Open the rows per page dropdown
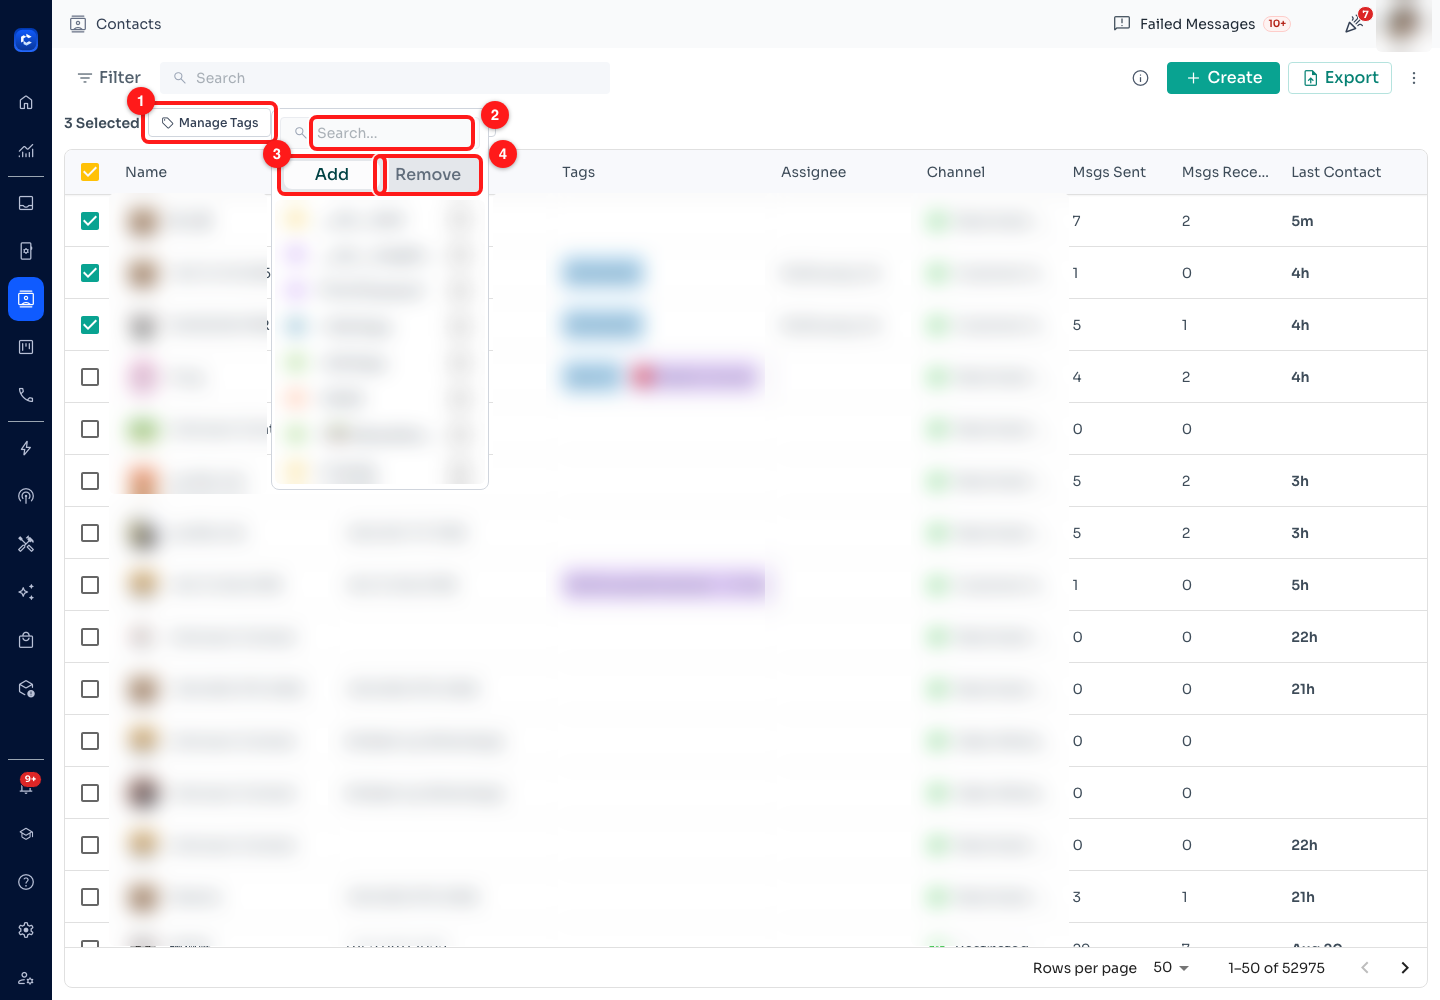The height and width of the screenshot is (1000, 1440). (1171, 968)
